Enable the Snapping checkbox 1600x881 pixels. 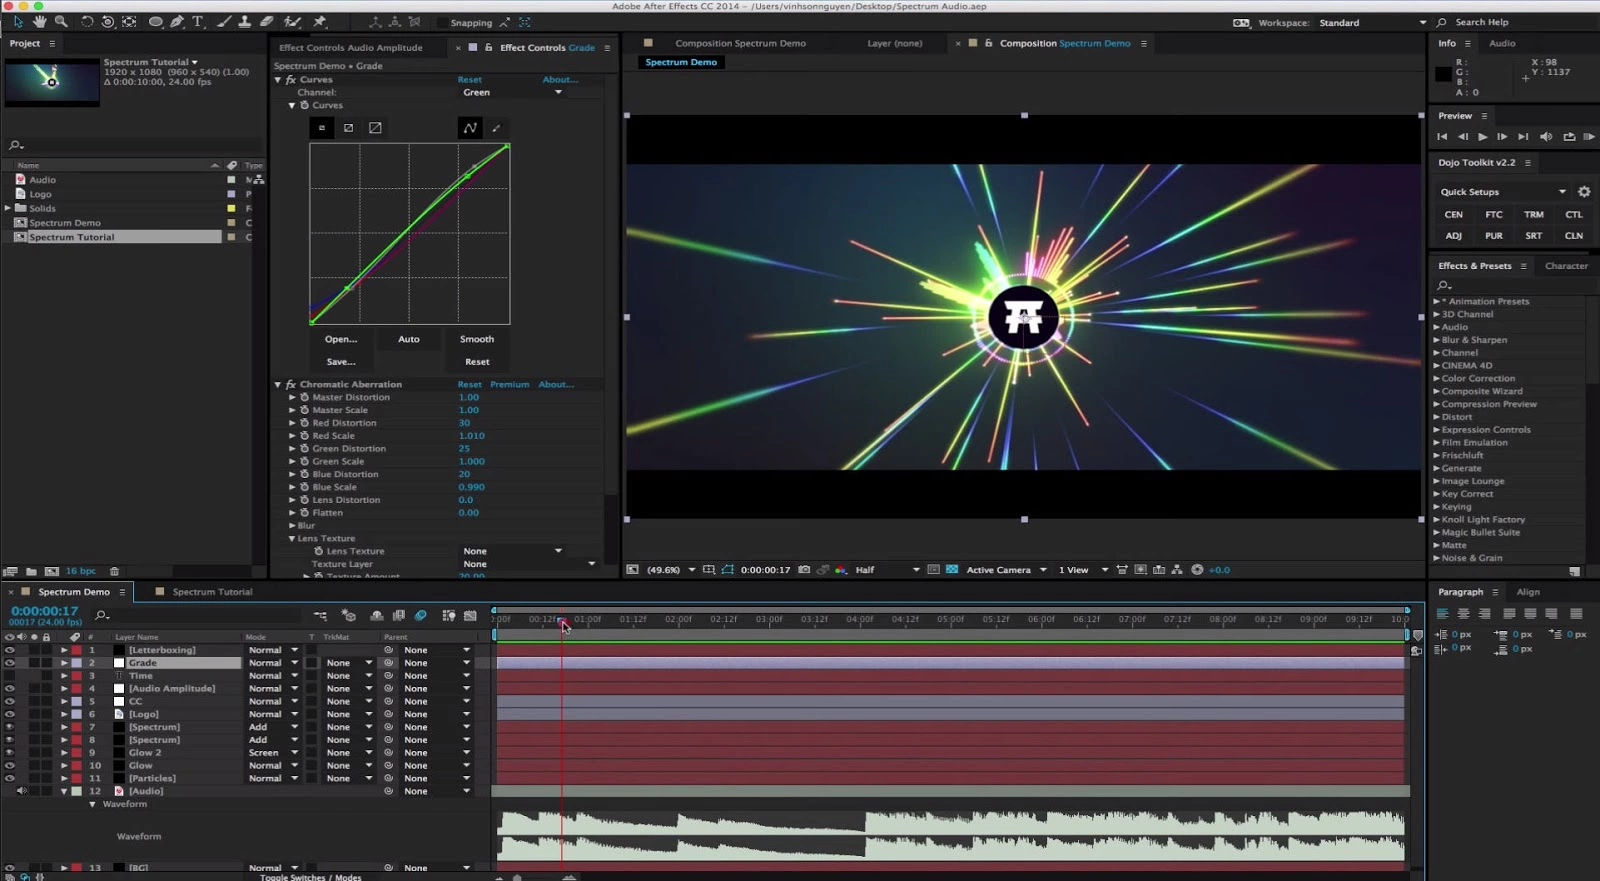point(442,22)
